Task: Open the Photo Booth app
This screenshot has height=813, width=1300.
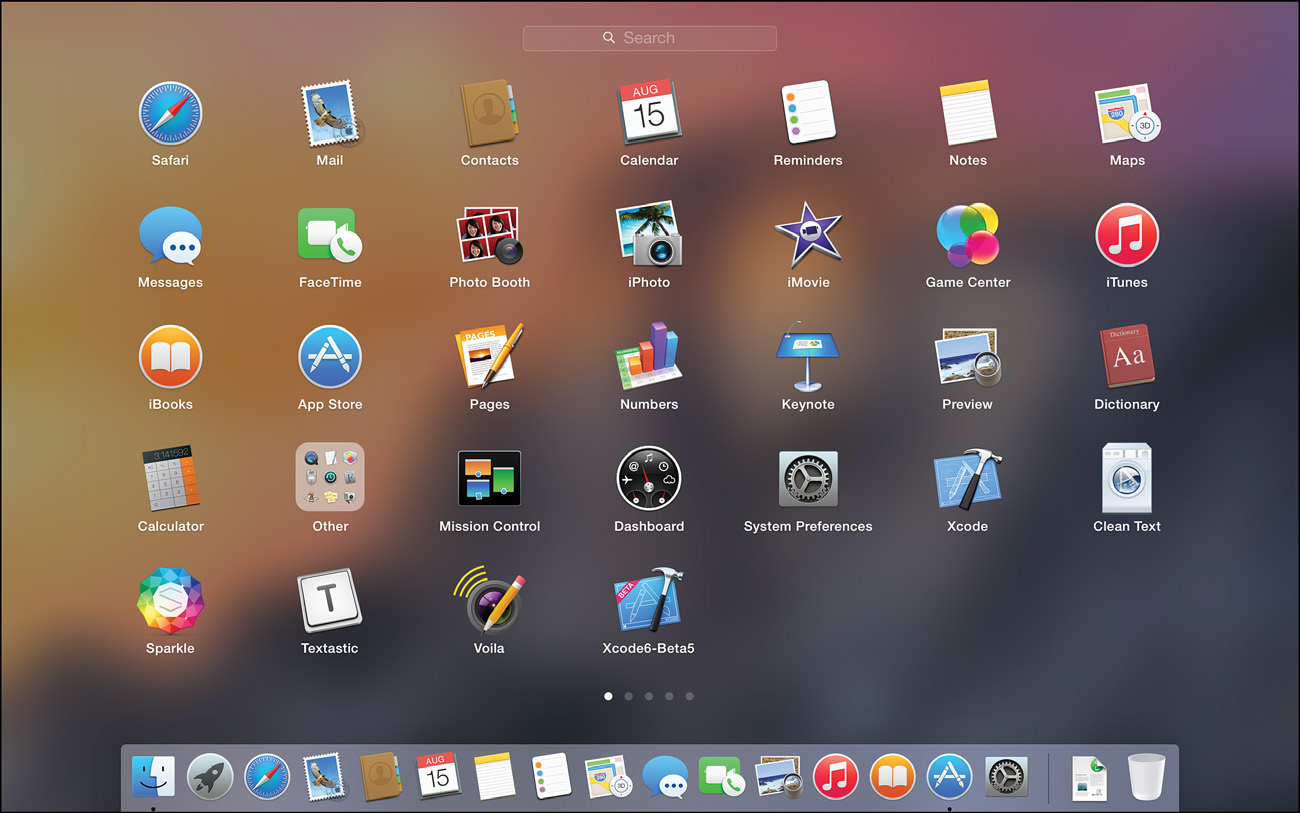Action: click(x=489, y=235)
